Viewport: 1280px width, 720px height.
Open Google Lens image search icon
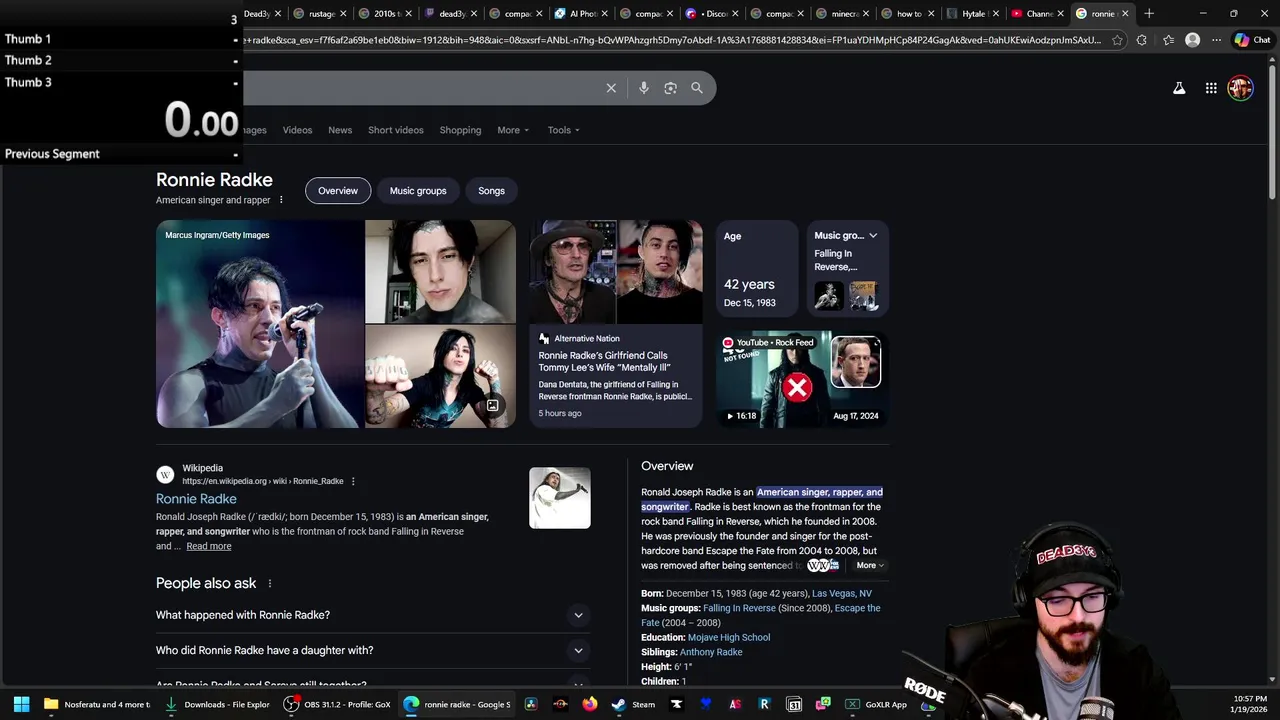tap(670, 88)
